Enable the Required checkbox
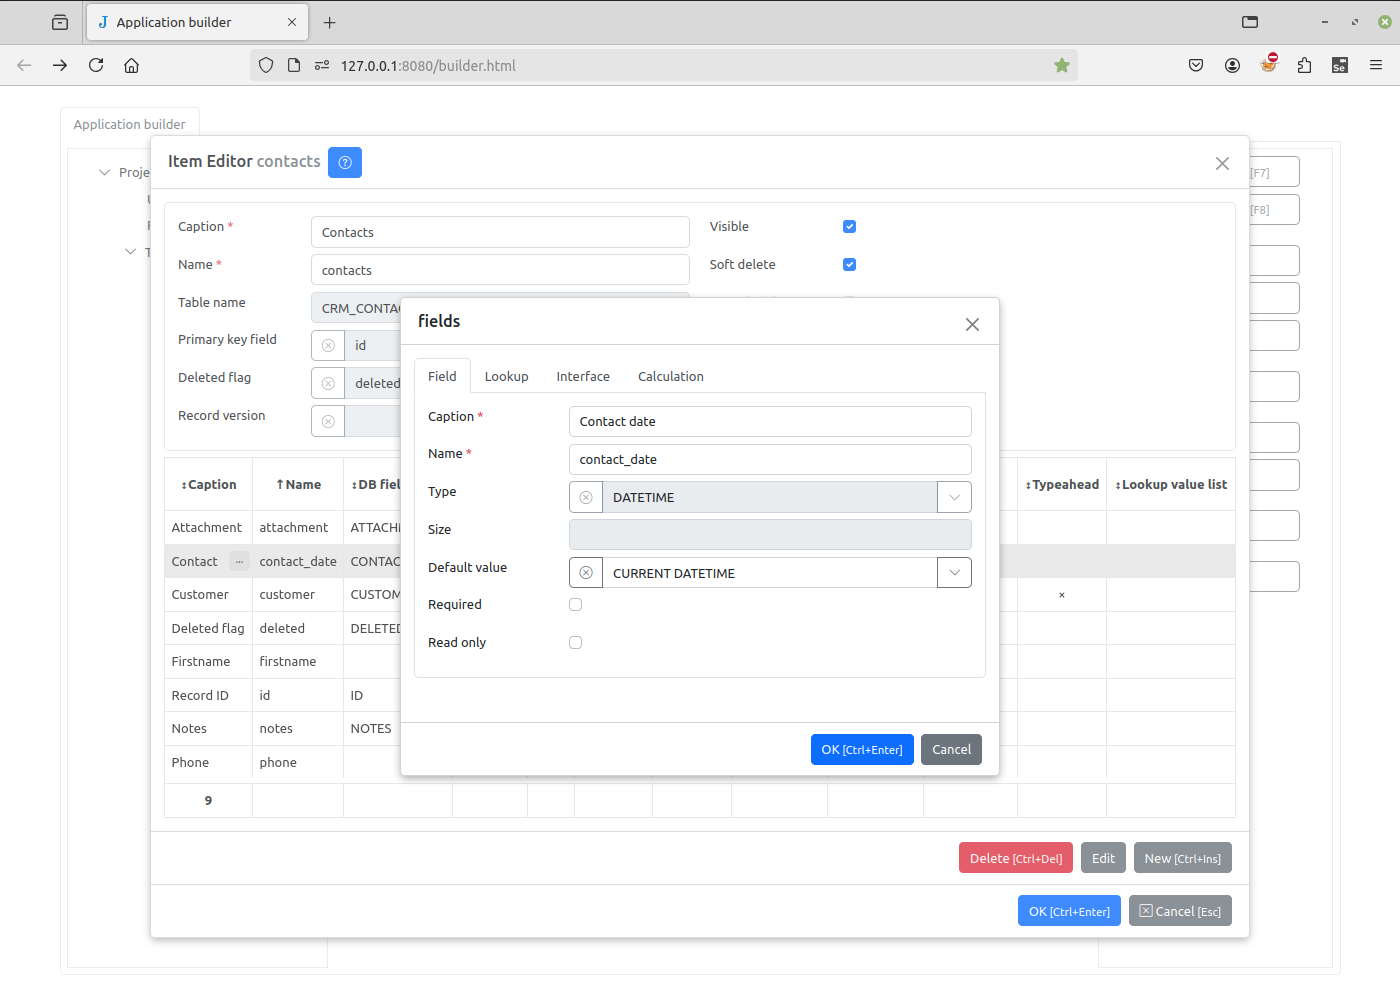1400x987 pixels. coord(575,605)
